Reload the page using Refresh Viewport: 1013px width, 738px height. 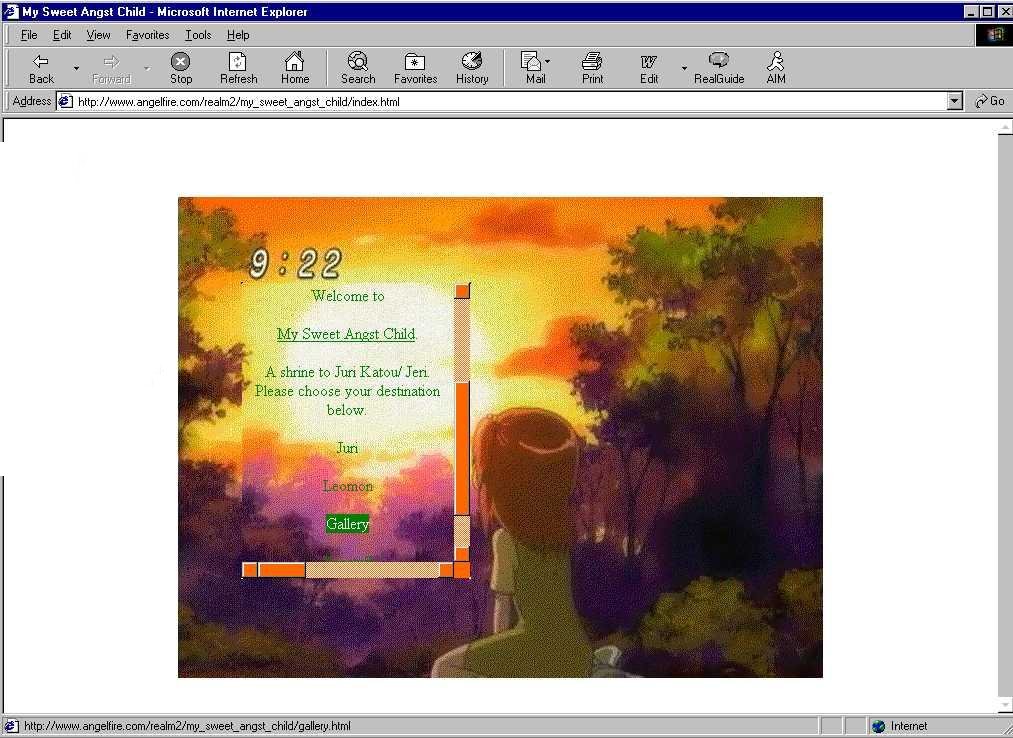[238, 68]
